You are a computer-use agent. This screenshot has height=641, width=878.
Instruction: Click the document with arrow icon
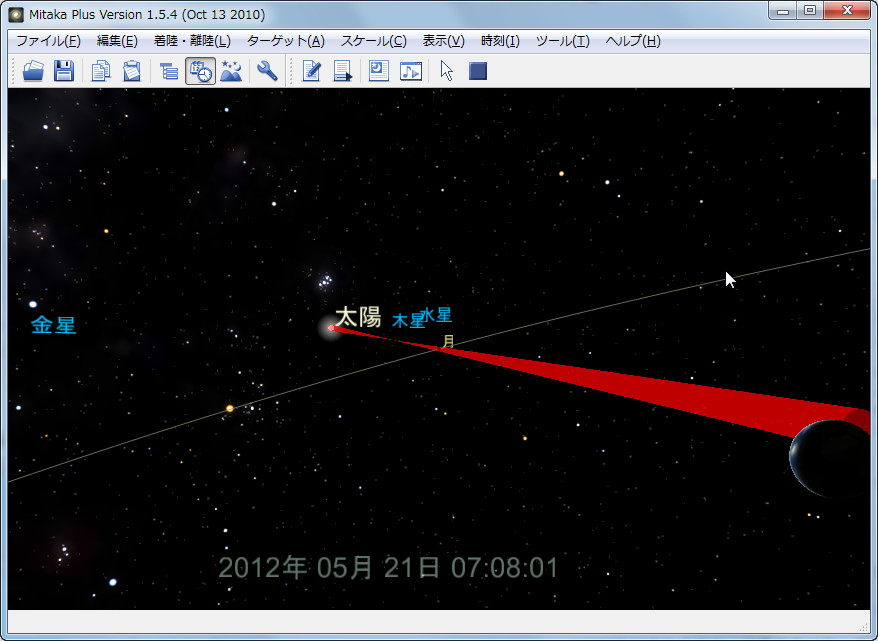tap(342, 71)
